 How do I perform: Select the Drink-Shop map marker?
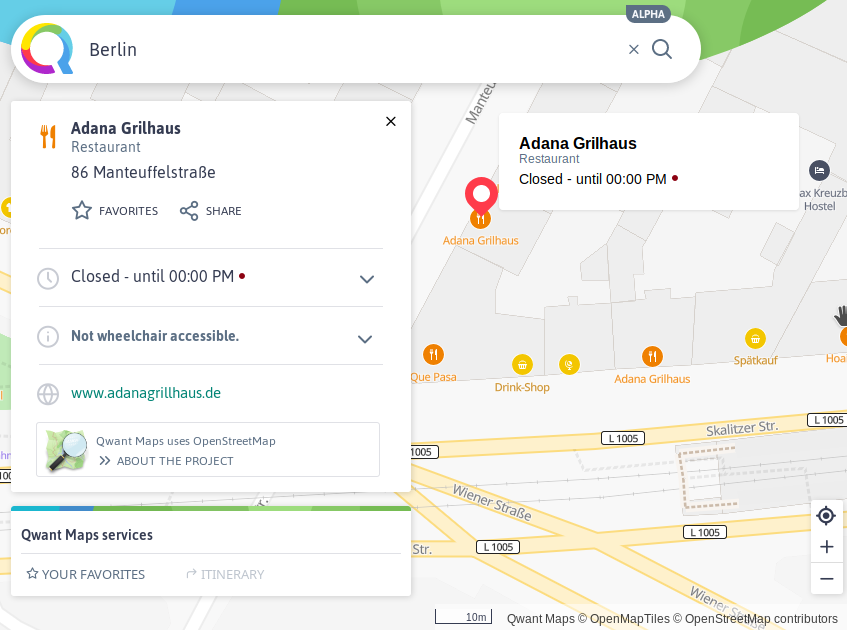click(521, 364)
